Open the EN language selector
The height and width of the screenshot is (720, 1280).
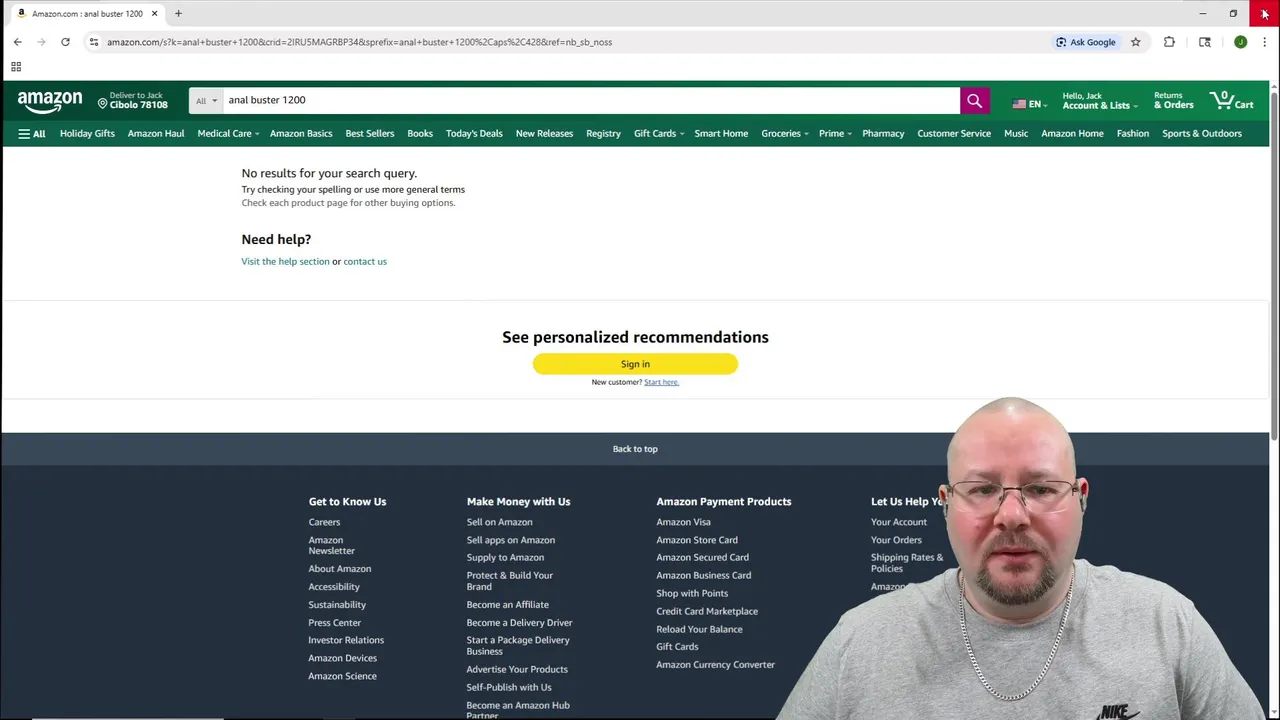pyautogui.click(x=1029, y=104)
